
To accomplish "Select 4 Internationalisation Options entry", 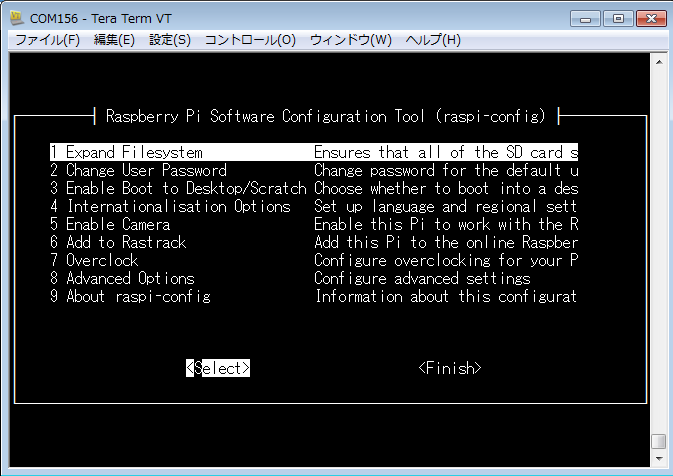I will coord(314,206).
